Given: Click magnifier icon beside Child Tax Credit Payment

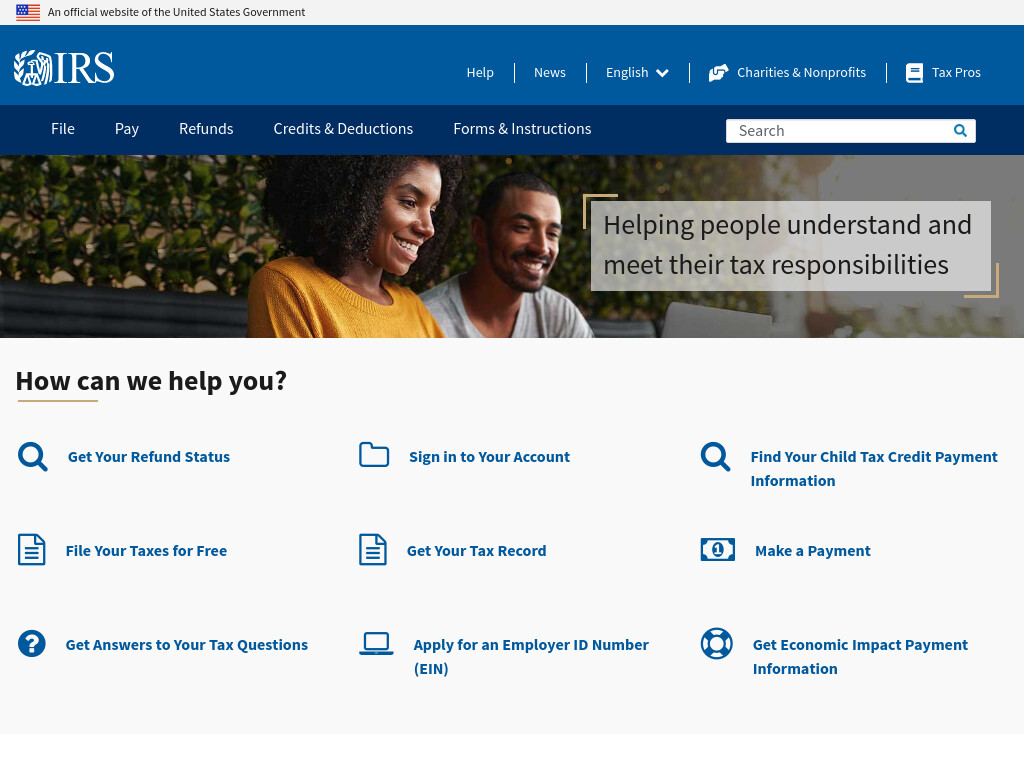Looking at the screenshot, I should 716,456.
